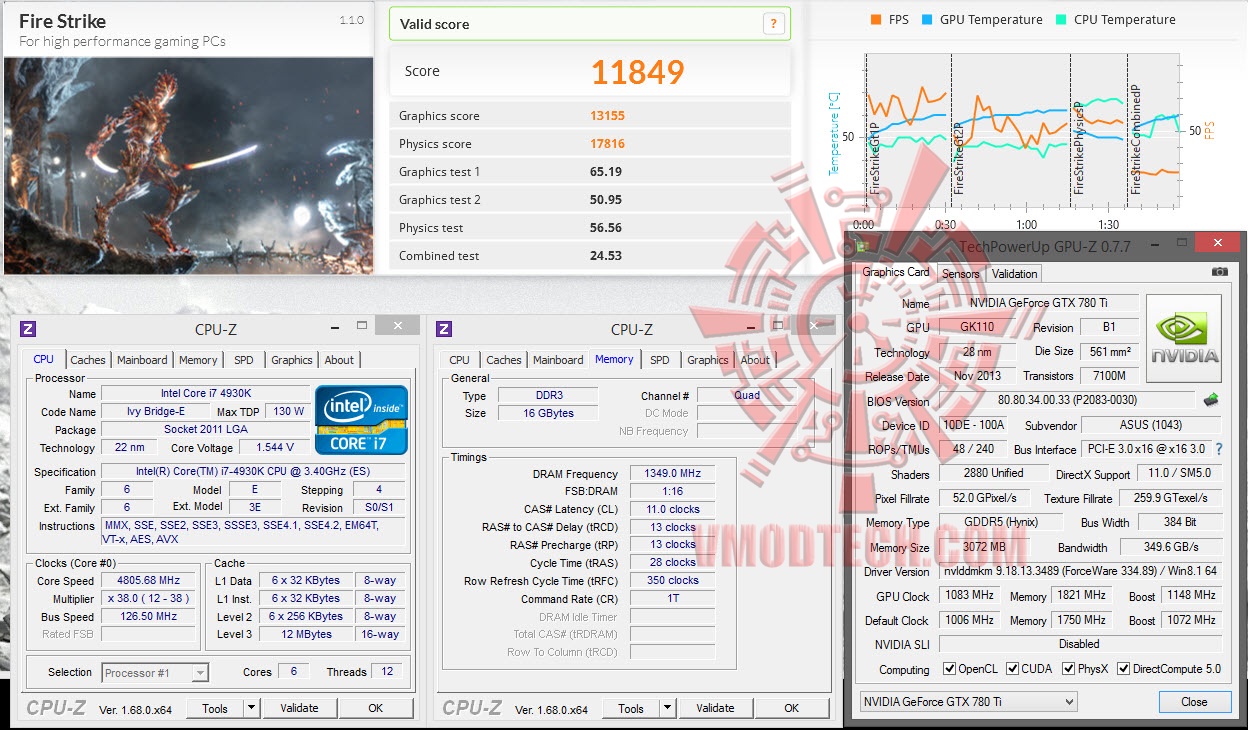Click the NVIDIA logo in GPU-Z
The height and width of the screenshot is (730, 1248).
pyautogui.click(x=1184, y=338)
